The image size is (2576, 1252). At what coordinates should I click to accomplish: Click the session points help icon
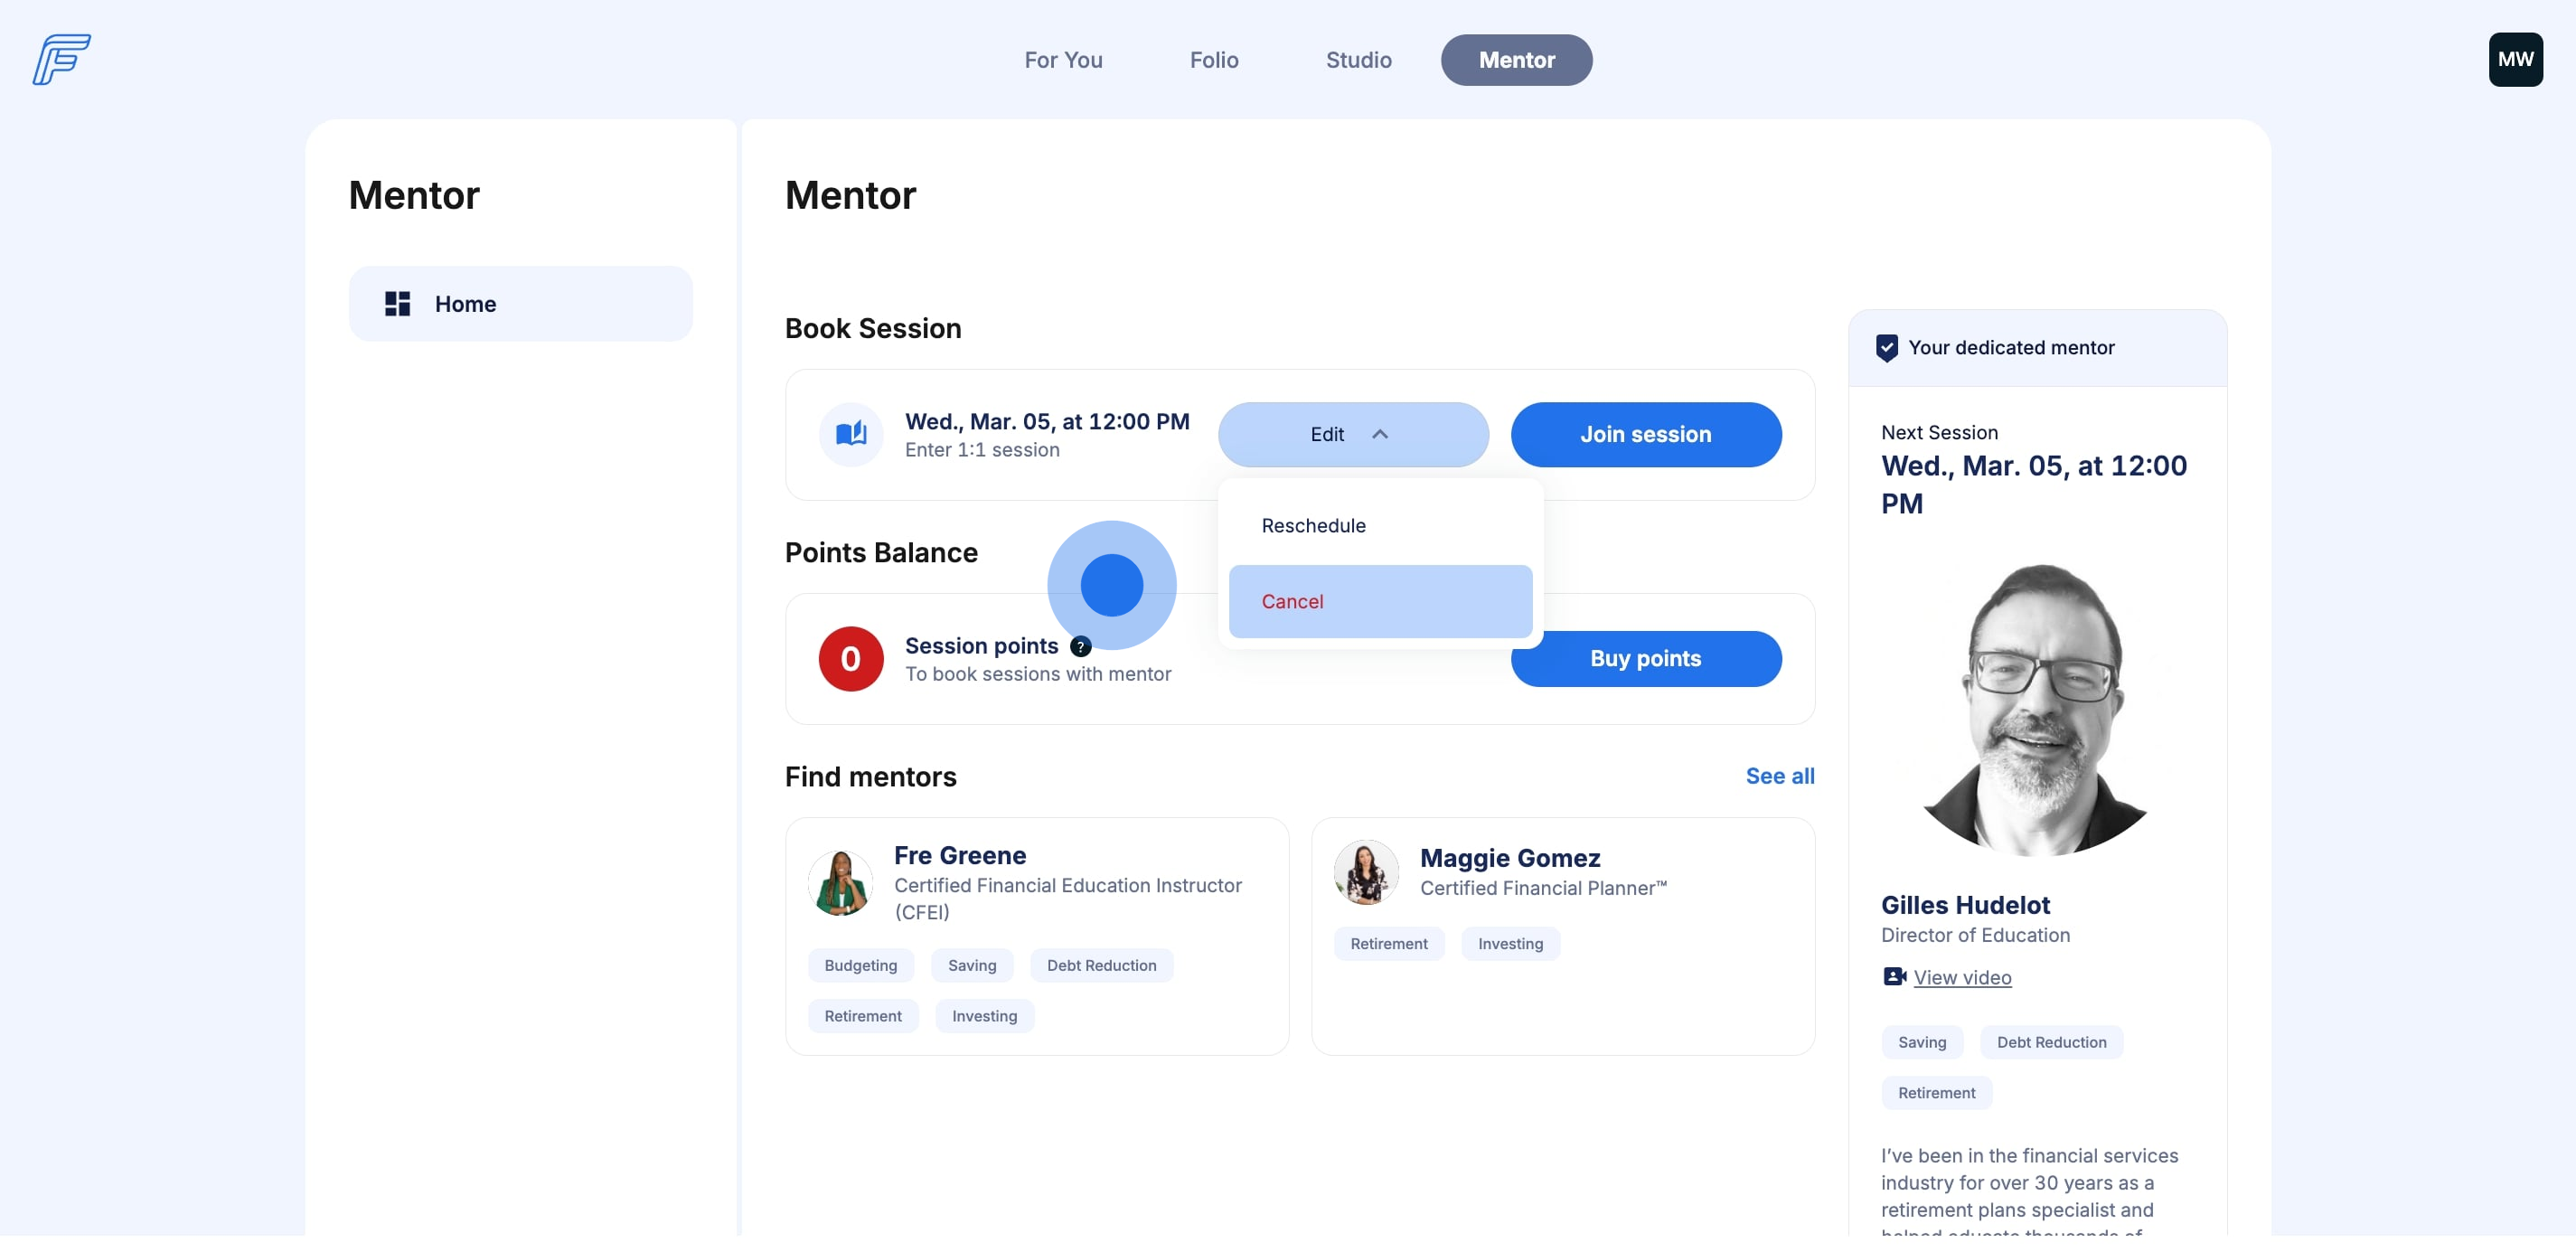1080,646
